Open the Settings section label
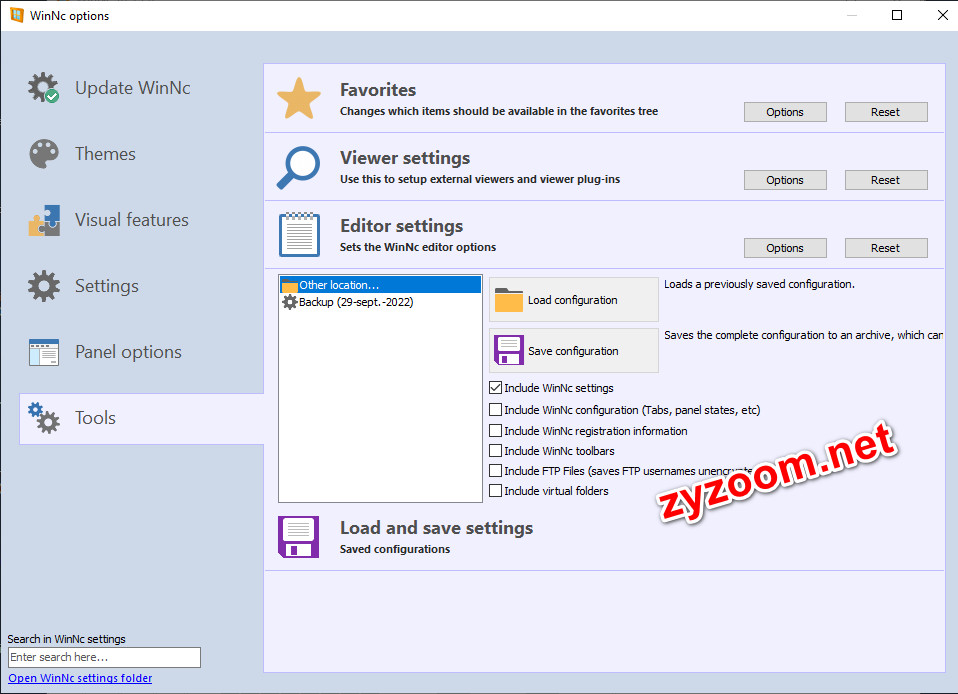Screen dimensions: 958x694 pyautogui.click(x=107, y=286)
